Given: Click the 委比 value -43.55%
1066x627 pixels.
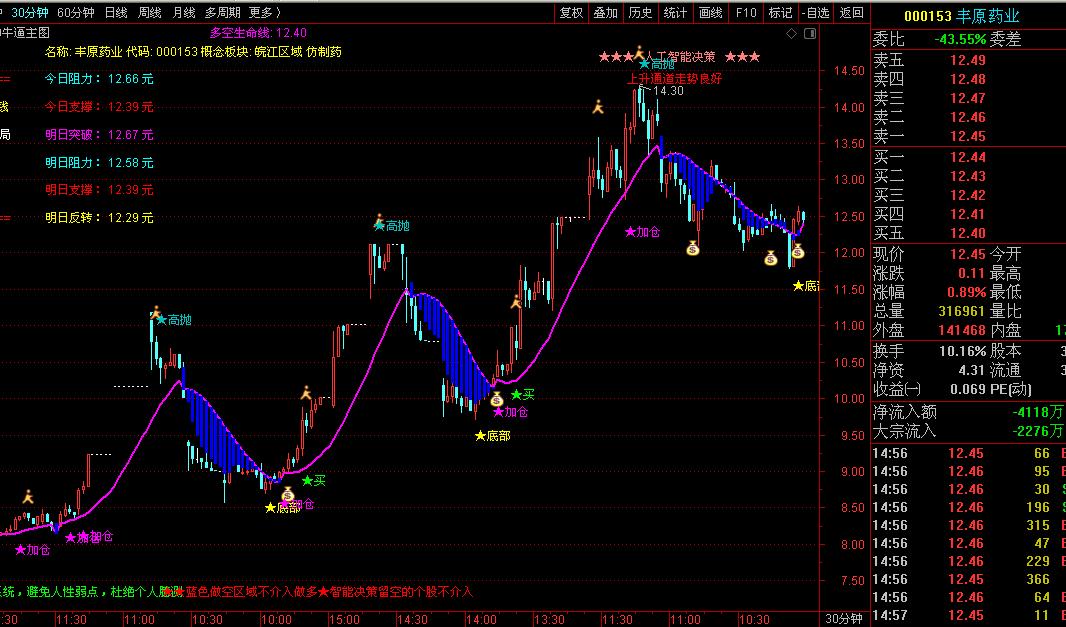Looking at the screenshot, I should [959, 39].
